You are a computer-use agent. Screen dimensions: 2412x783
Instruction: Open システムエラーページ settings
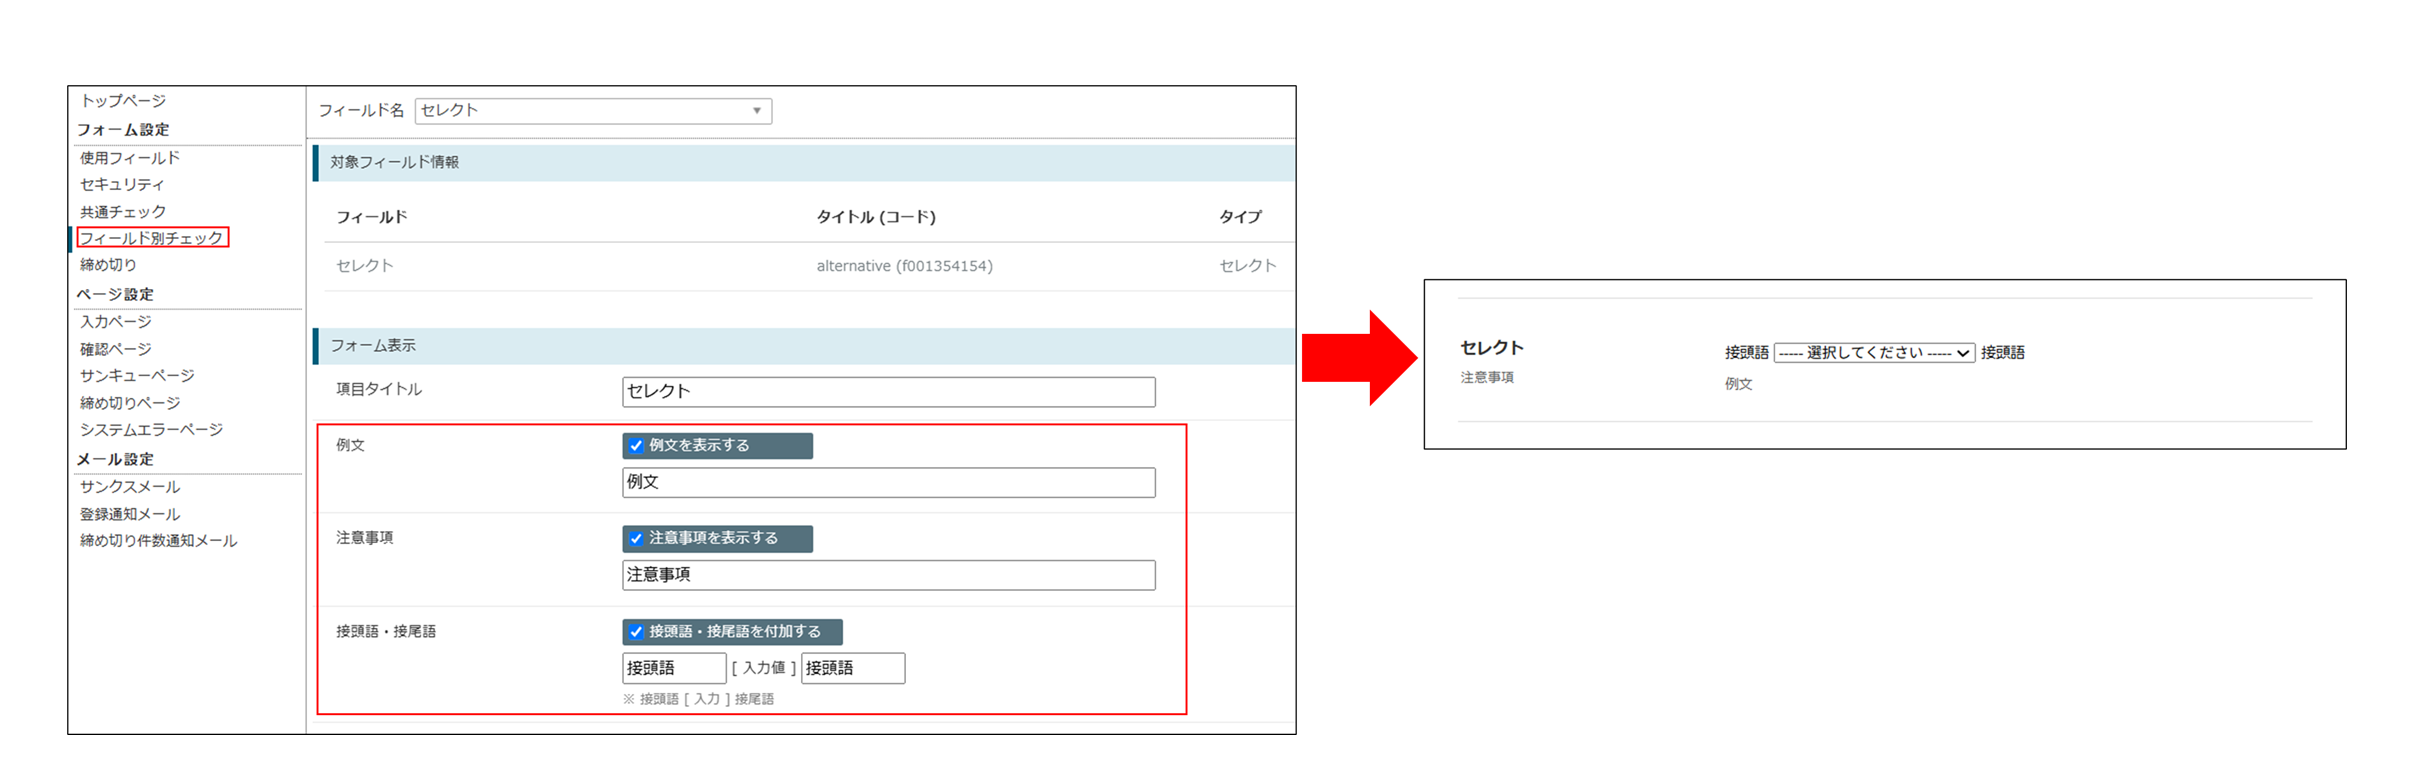[151, 430]
